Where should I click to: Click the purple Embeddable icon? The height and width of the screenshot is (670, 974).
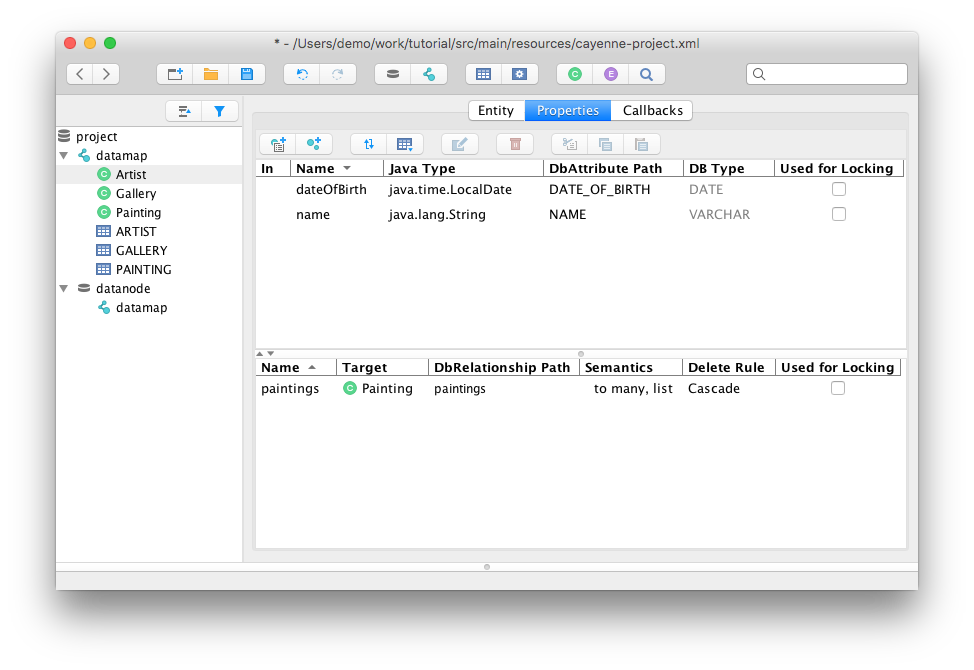(610, 74)
